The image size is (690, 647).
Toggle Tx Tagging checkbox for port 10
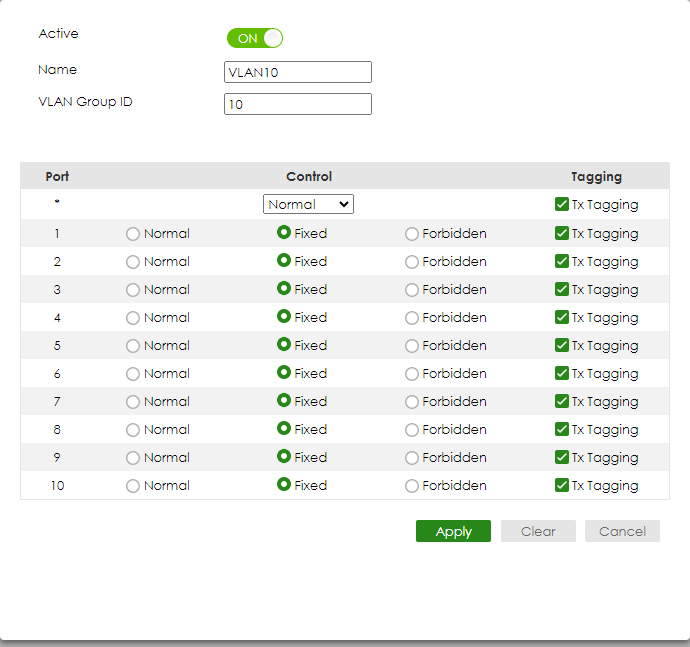pos(562,485)
